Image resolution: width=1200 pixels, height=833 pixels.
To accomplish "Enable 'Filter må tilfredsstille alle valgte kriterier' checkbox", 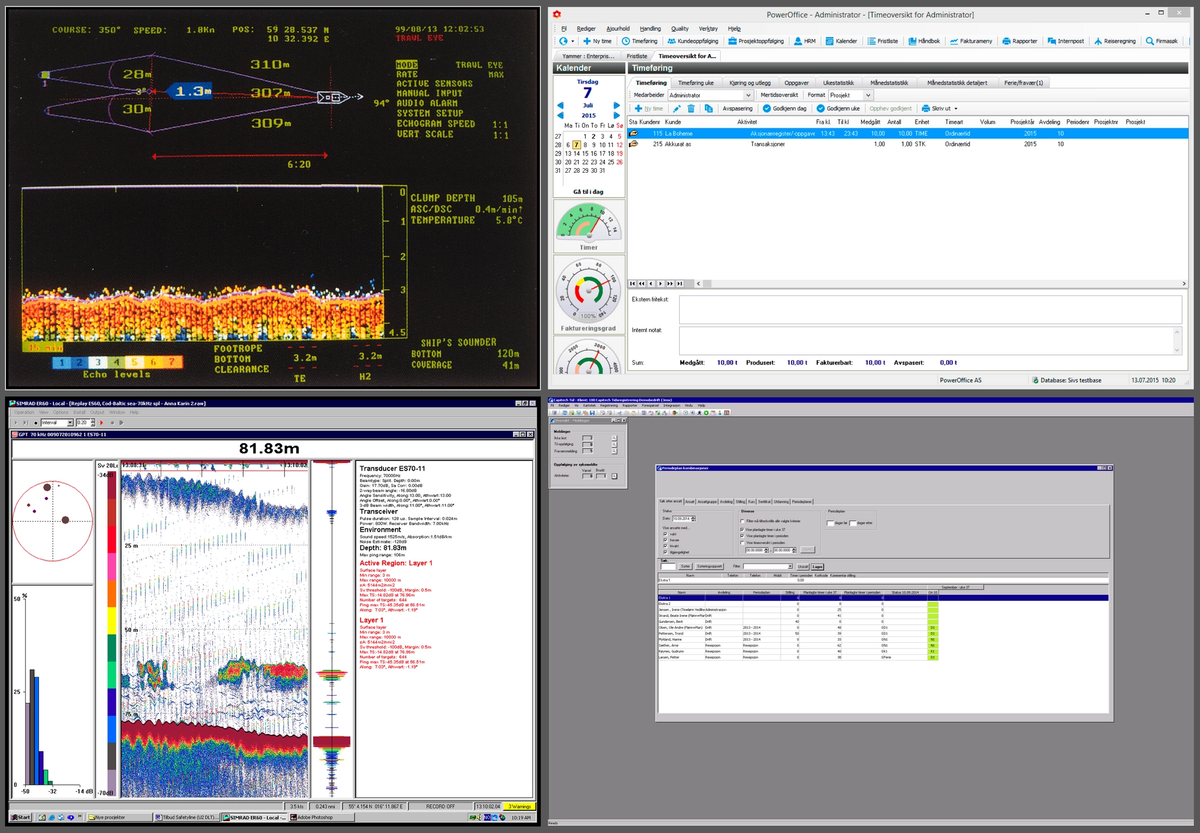I will 742,521.
